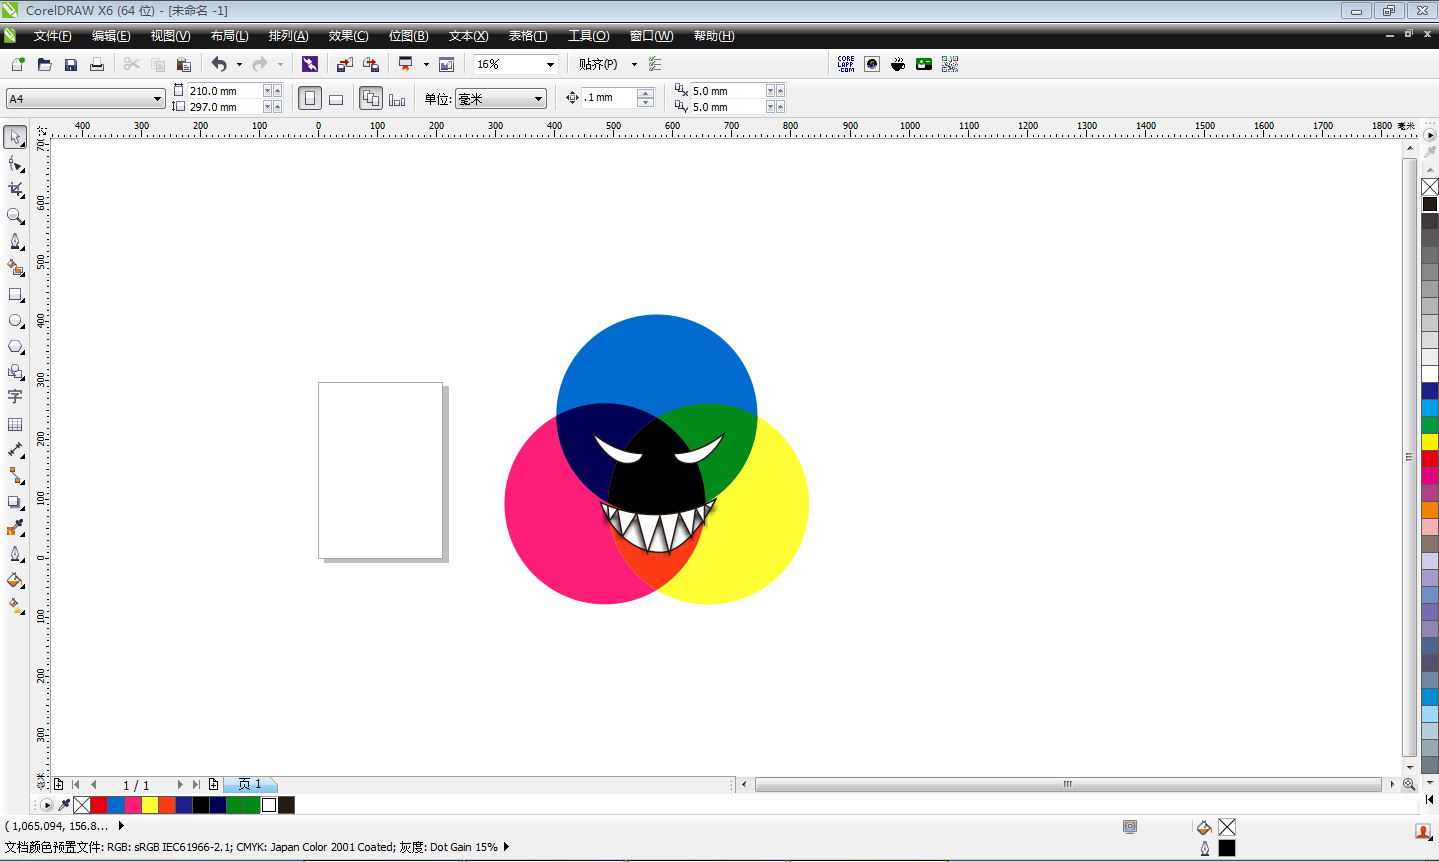Expand the A4 page size dropdown
This screenshot has width=1439, height=862.
pyautogui.click(x=157, y=99)
